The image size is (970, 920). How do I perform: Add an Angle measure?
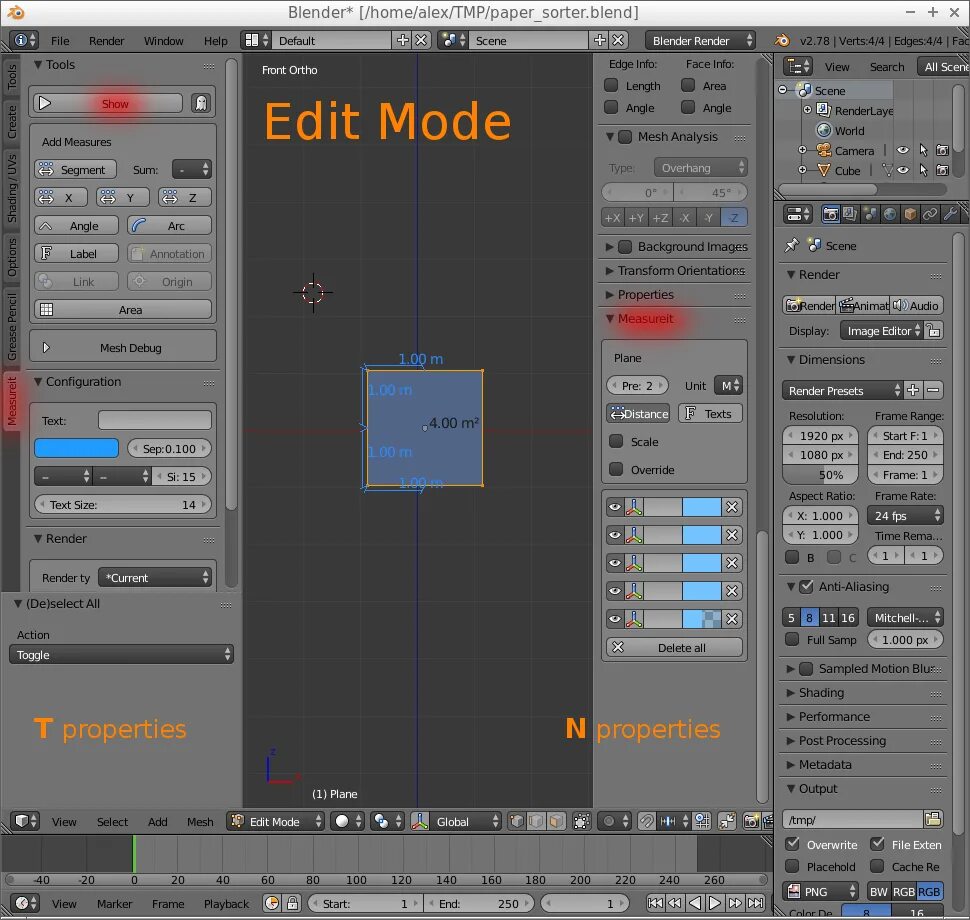point(76,226)
